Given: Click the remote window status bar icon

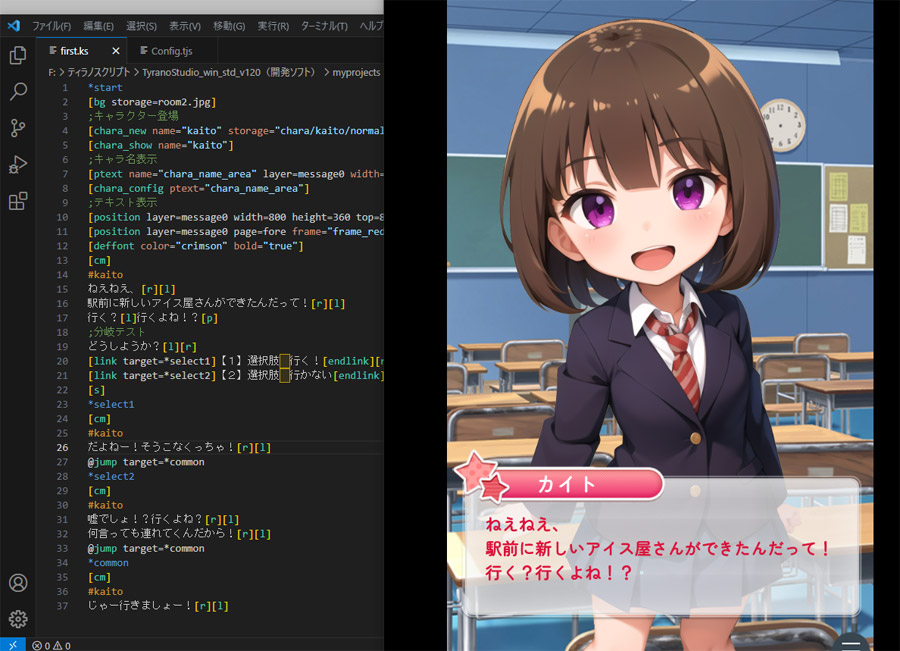Looking at the screenshot, I should [x=13, y=645].
